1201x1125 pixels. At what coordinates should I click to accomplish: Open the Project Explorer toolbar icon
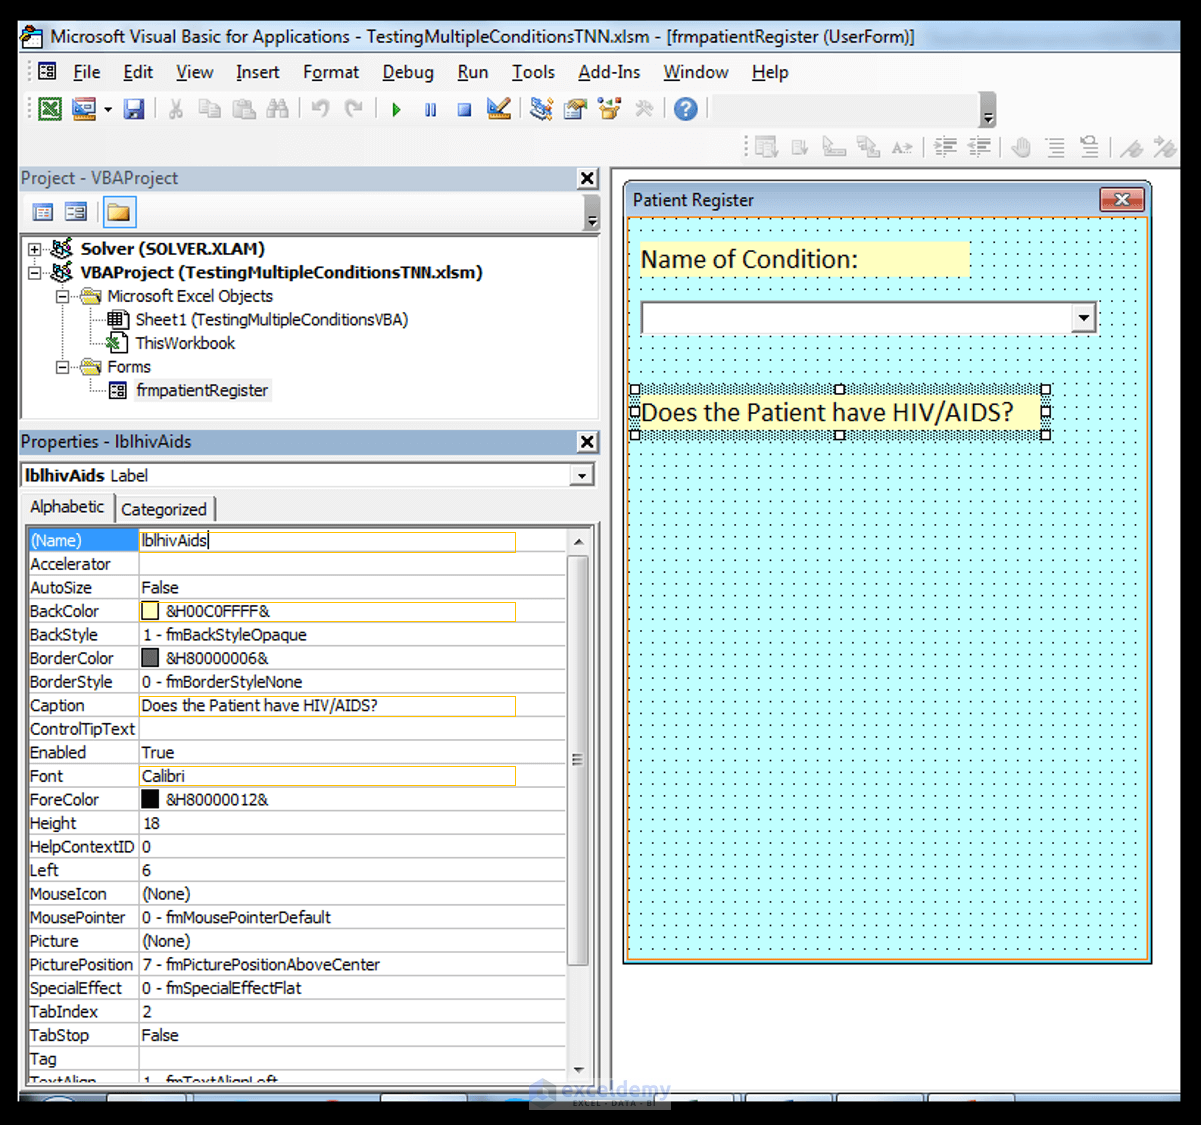click(x=541, y=109)
